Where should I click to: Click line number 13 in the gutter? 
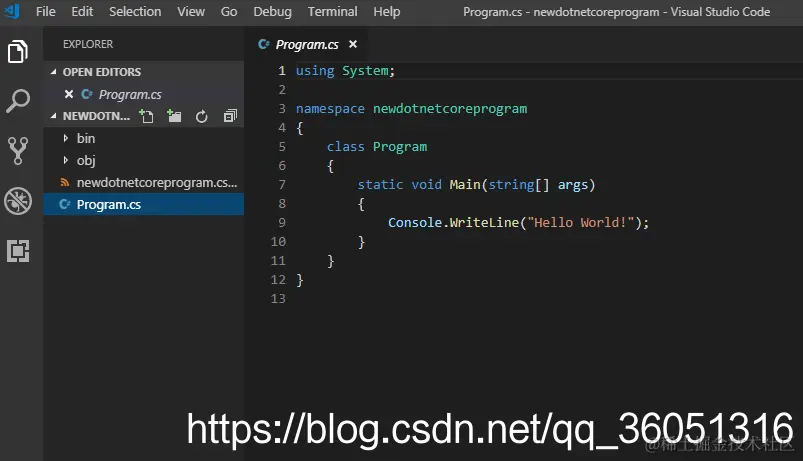click(278, 299)
